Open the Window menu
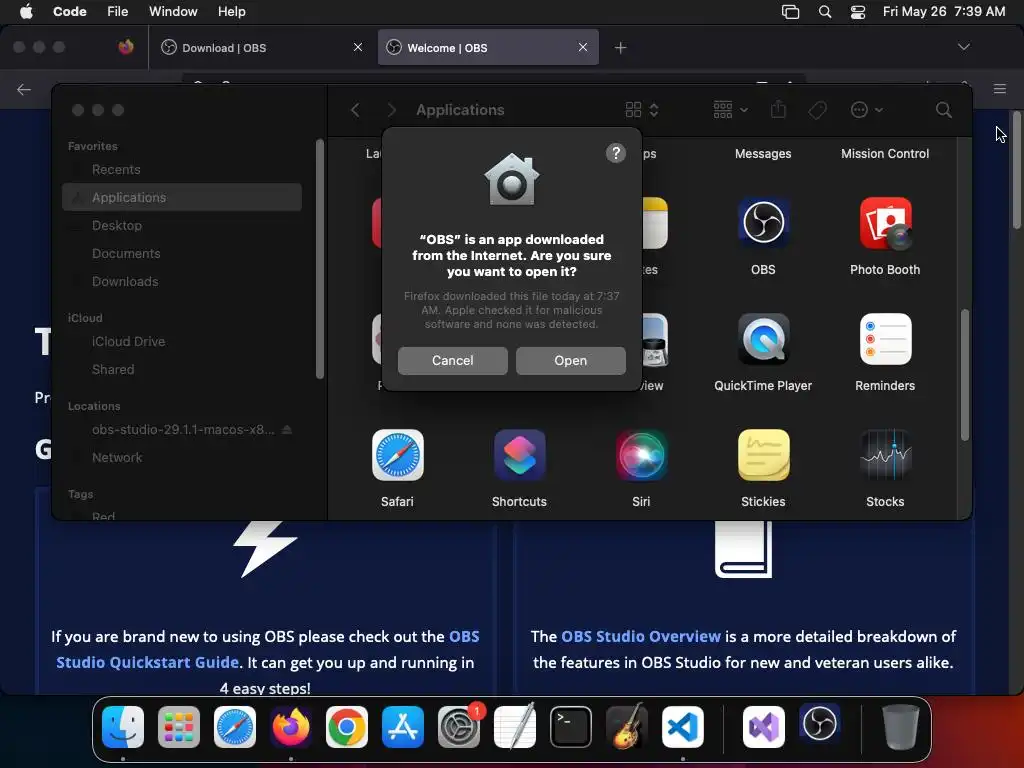This screenshot has height=768, width=1024. [x=173, y=12]
